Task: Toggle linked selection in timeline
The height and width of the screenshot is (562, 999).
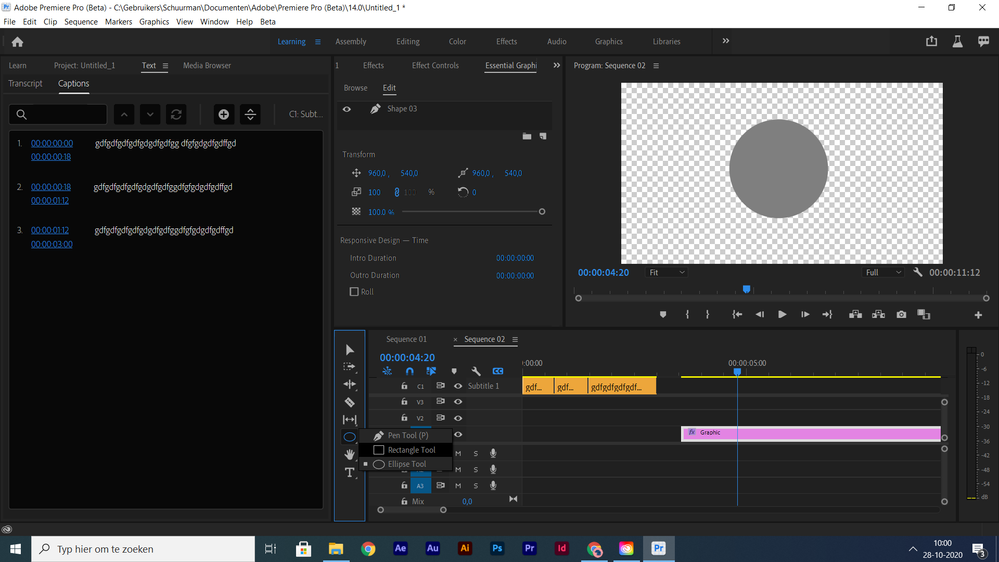Action: pos(431,371)
